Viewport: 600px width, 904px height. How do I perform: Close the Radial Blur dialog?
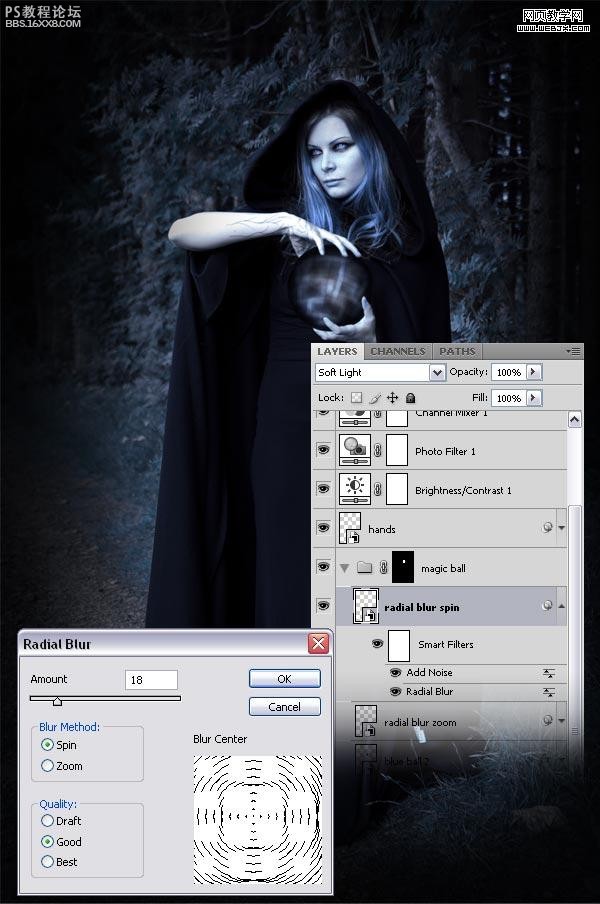[x=318, y=643]
